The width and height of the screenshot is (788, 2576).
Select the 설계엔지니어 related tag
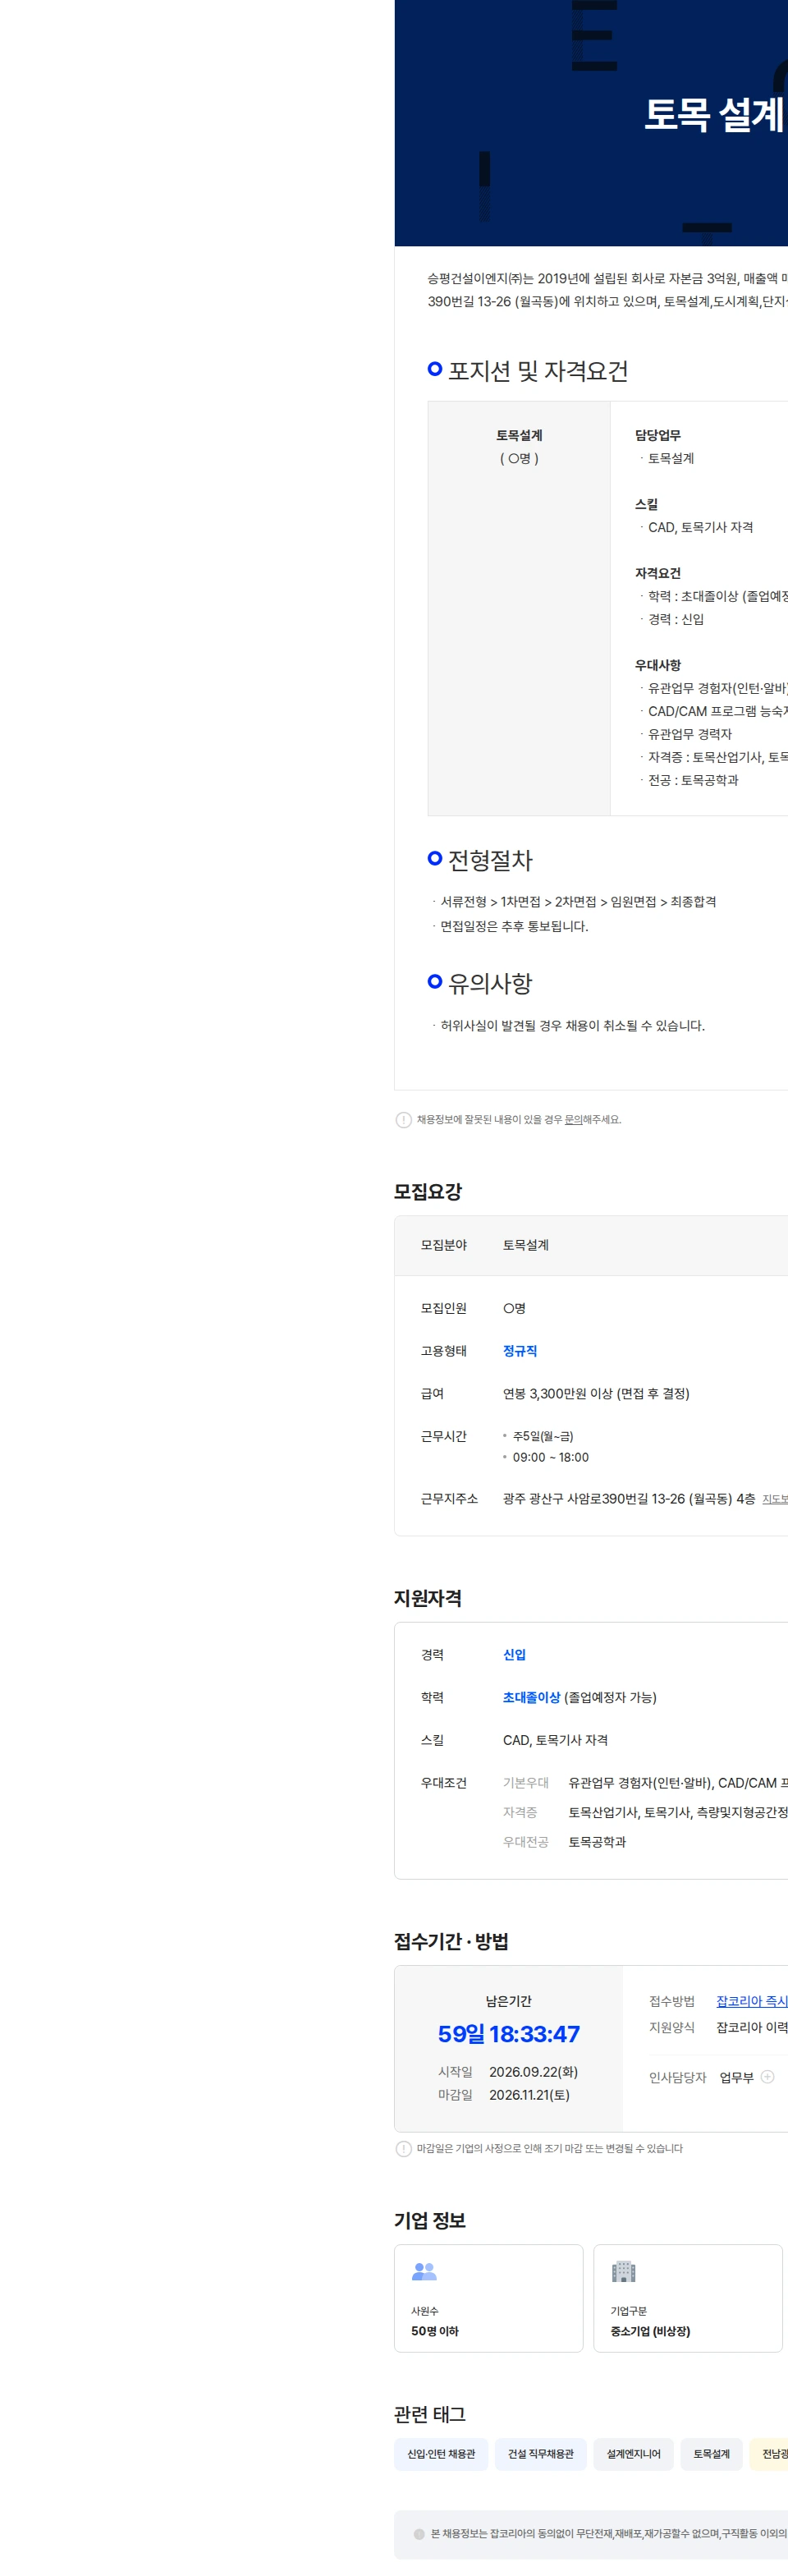pos(633,2453)
